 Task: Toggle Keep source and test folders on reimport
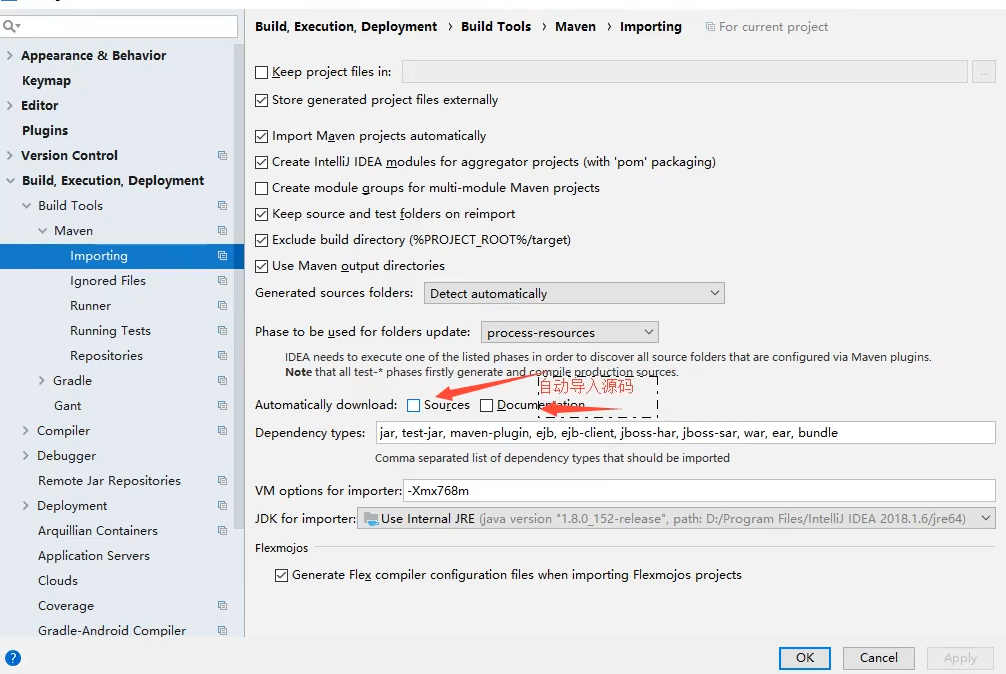click(x=261, y=214)
